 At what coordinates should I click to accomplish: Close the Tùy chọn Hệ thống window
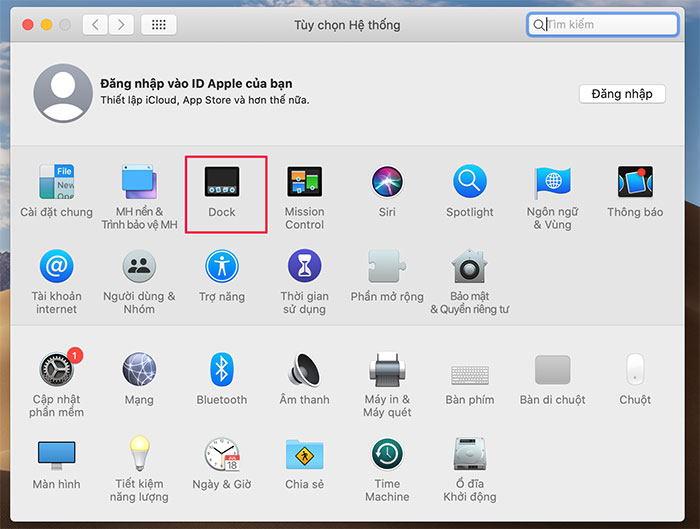pos(28,25)
